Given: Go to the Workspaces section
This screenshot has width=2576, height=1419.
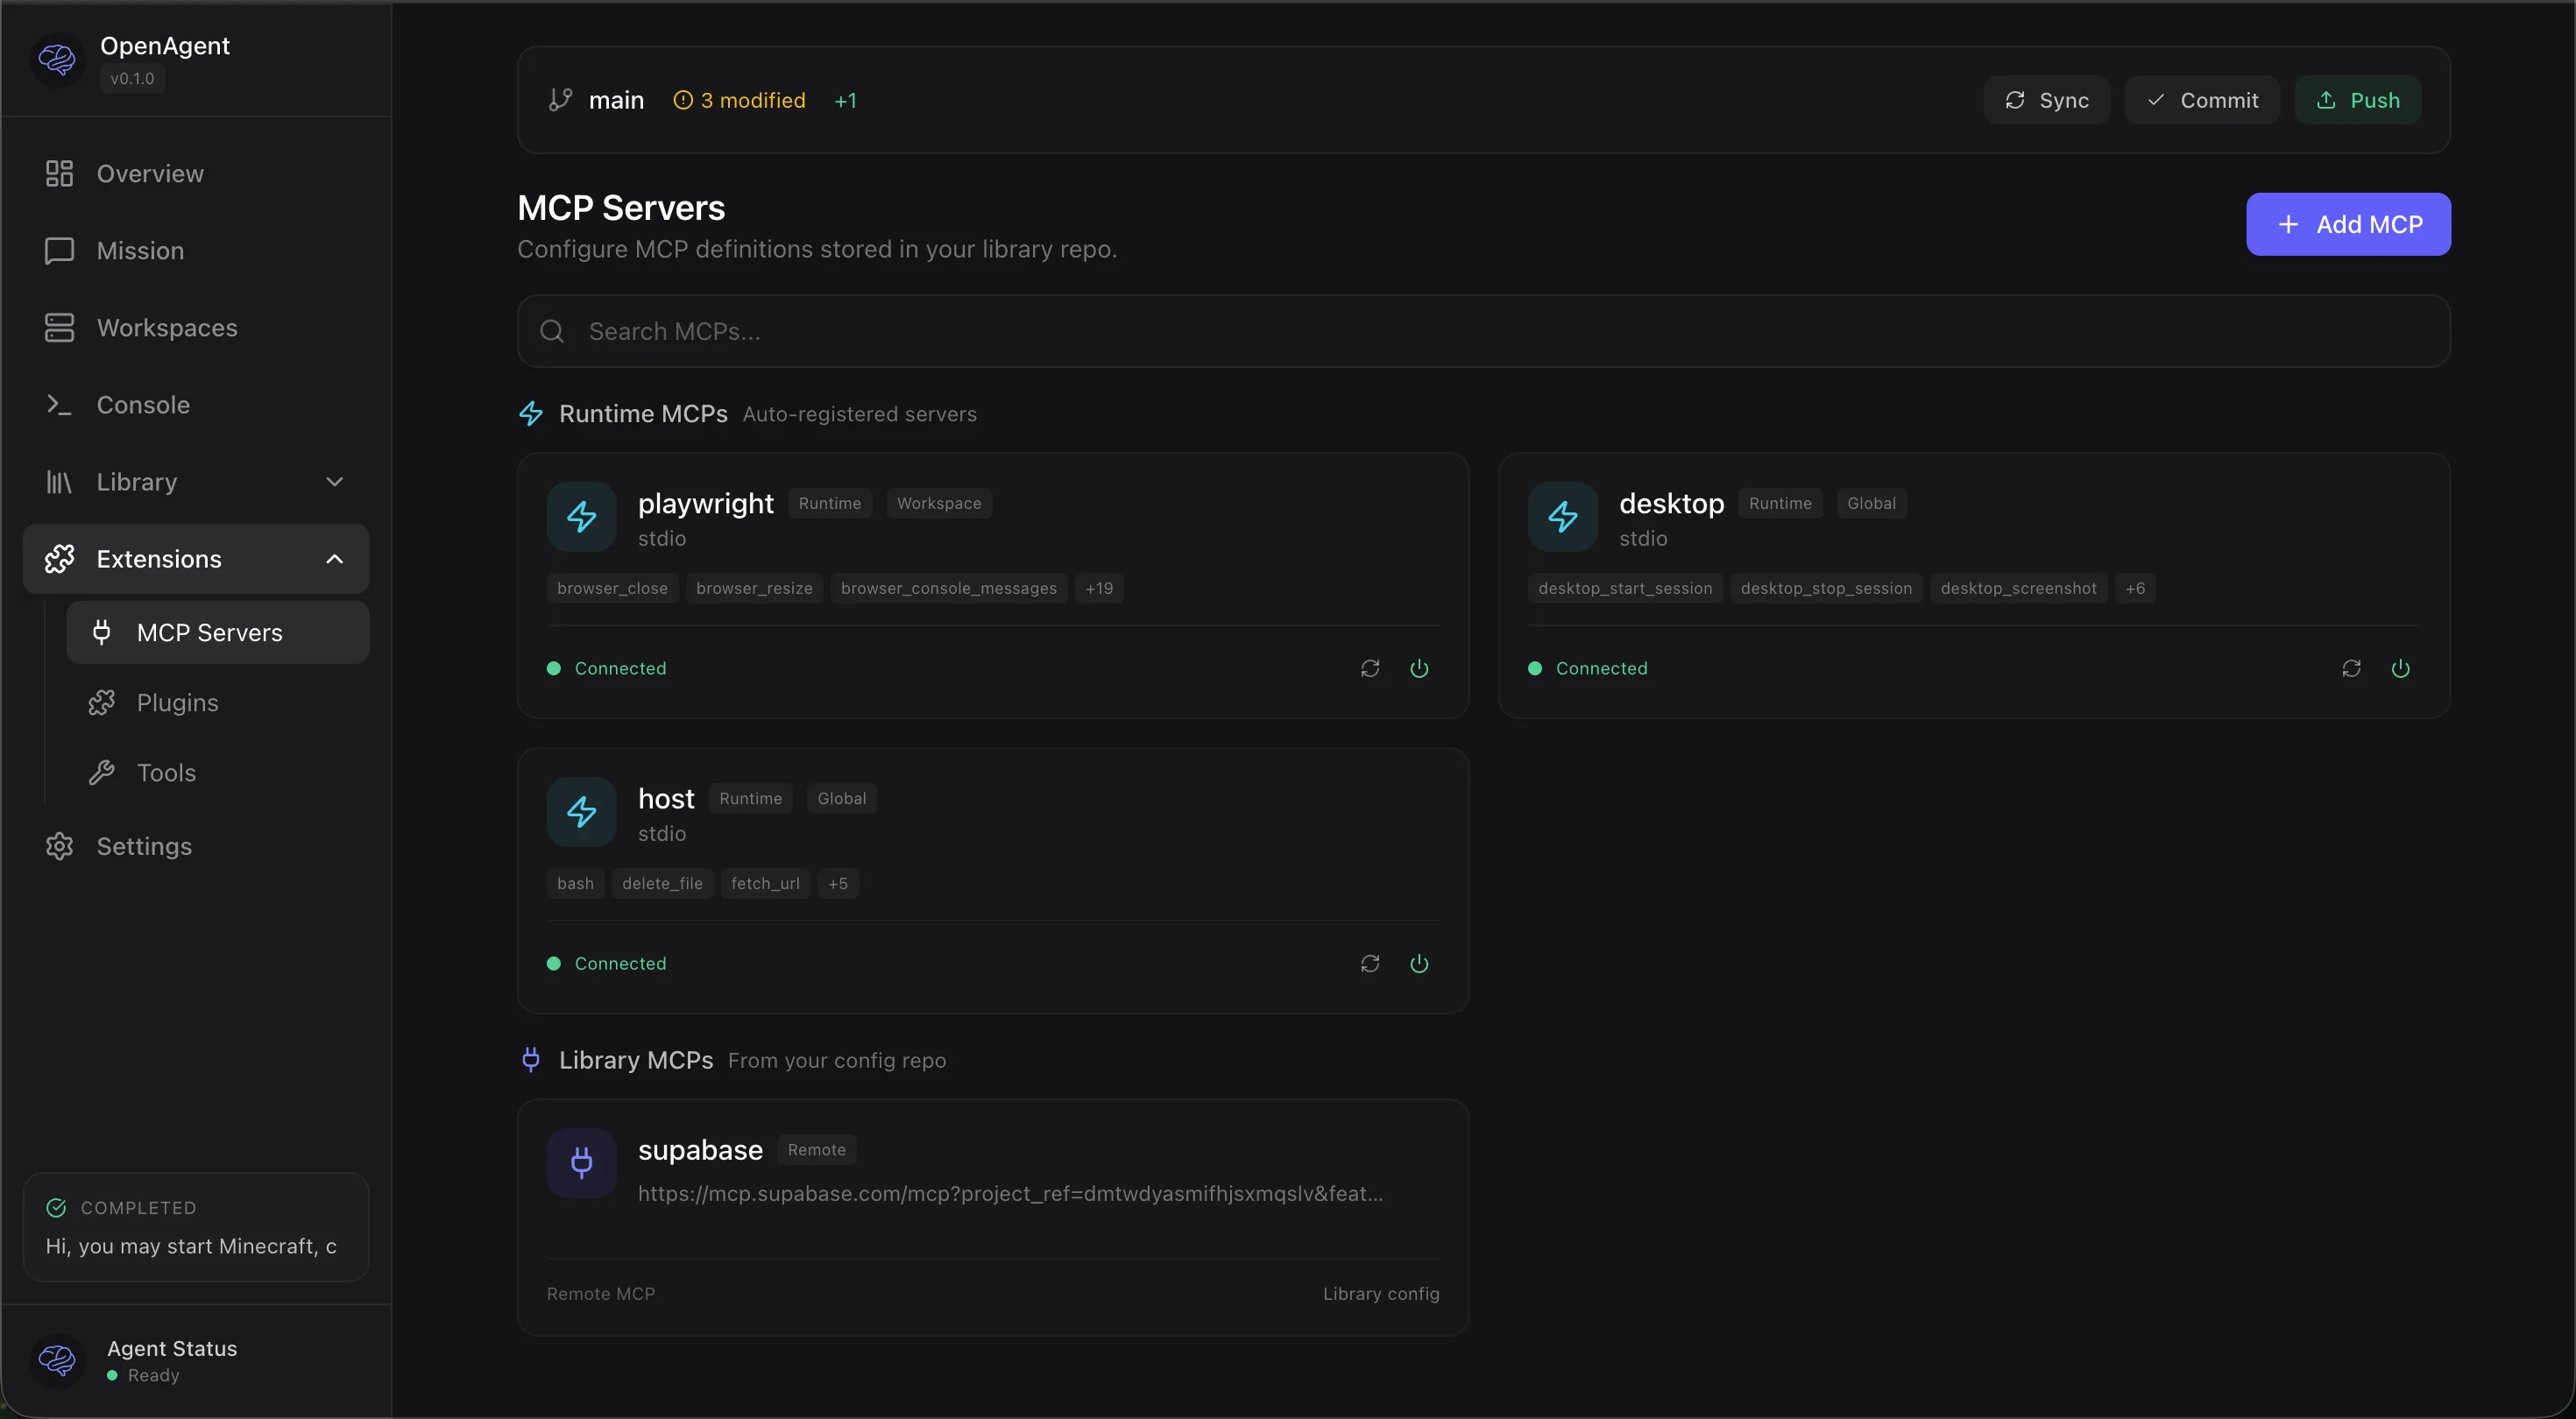Looking at the screenshot, I should point(167,328).
